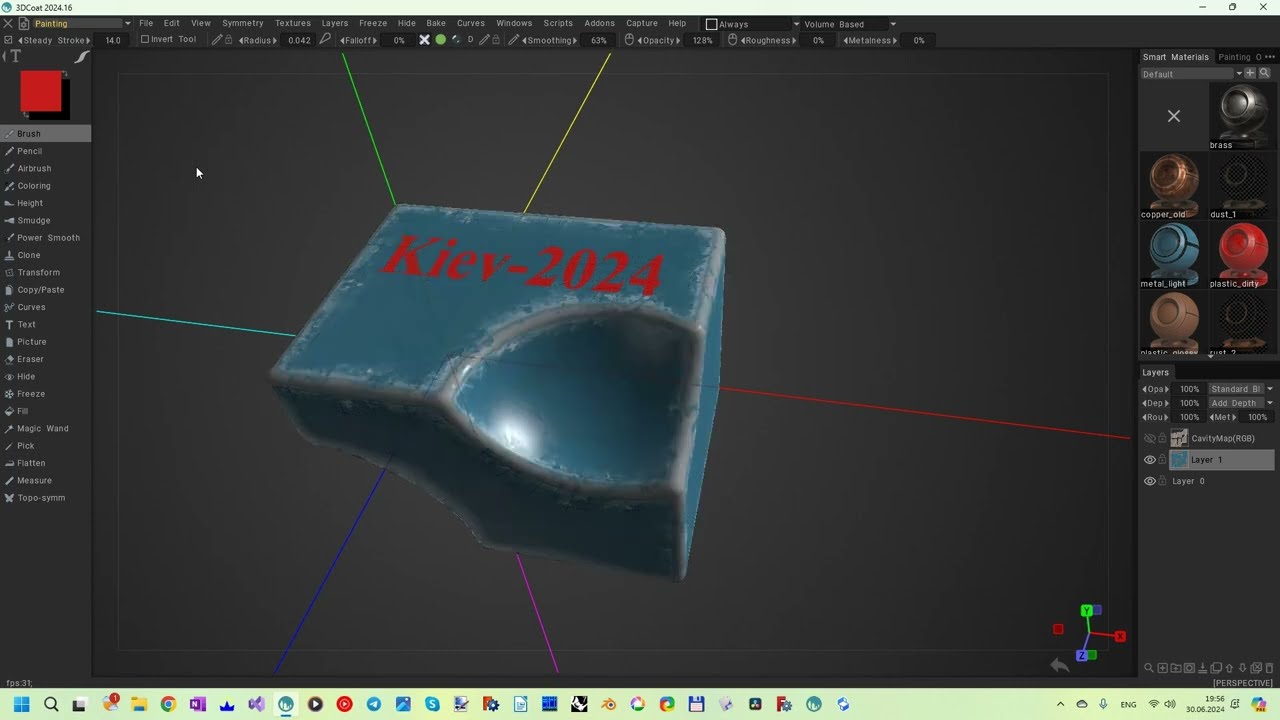Open the Addons menu
The height and width of the screenshot is (720, 1280).
[x=599, y=23]
